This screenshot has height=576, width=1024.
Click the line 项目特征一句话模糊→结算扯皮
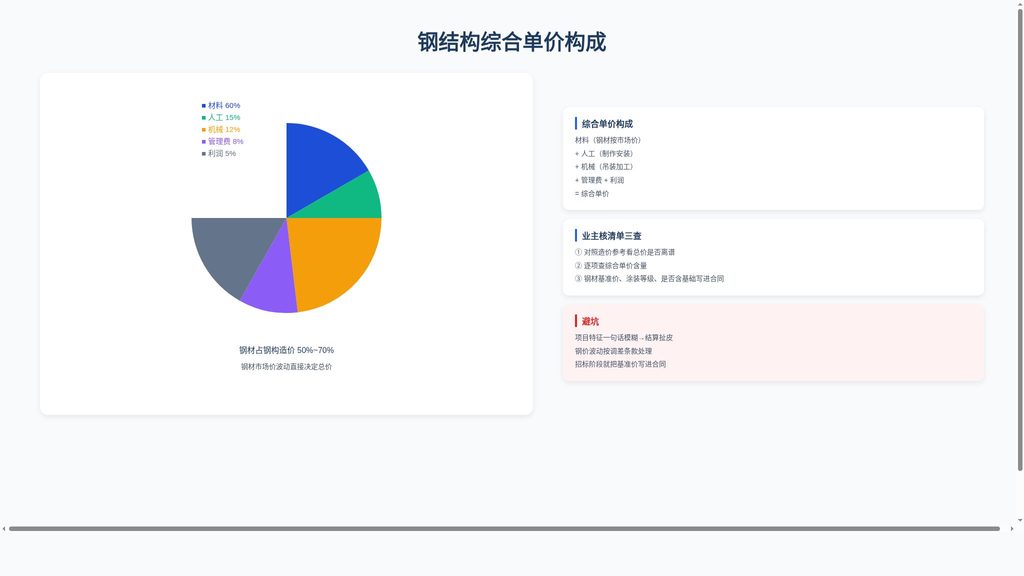624,338
